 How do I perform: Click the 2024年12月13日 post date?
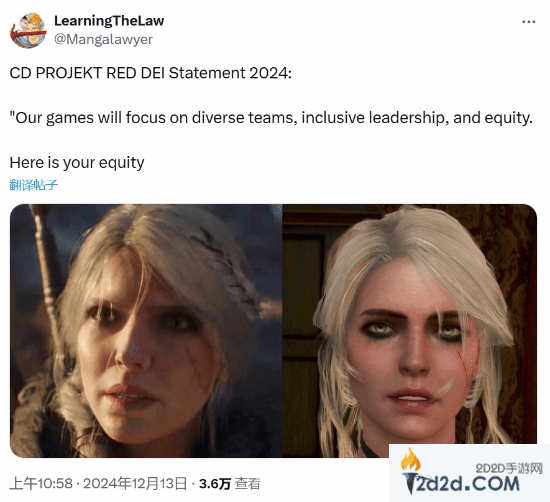click(135, 483)
